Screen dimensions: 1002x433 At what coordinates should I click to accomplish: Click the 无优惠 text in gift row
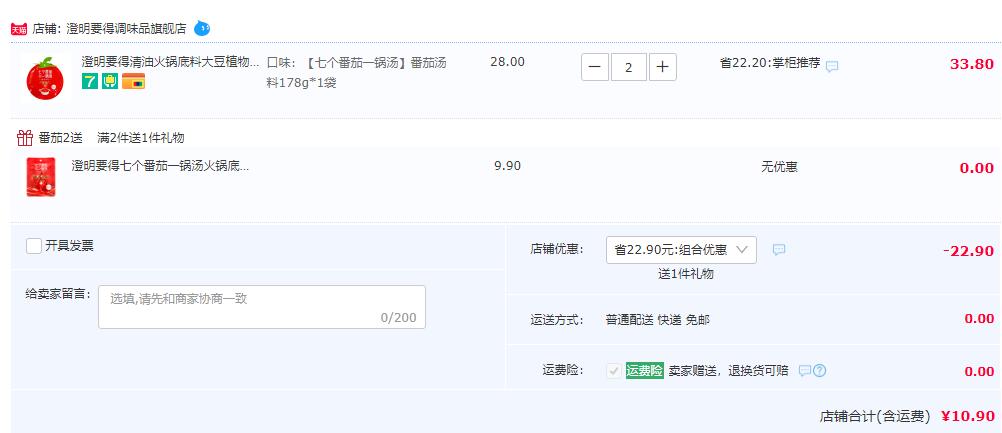779,167
